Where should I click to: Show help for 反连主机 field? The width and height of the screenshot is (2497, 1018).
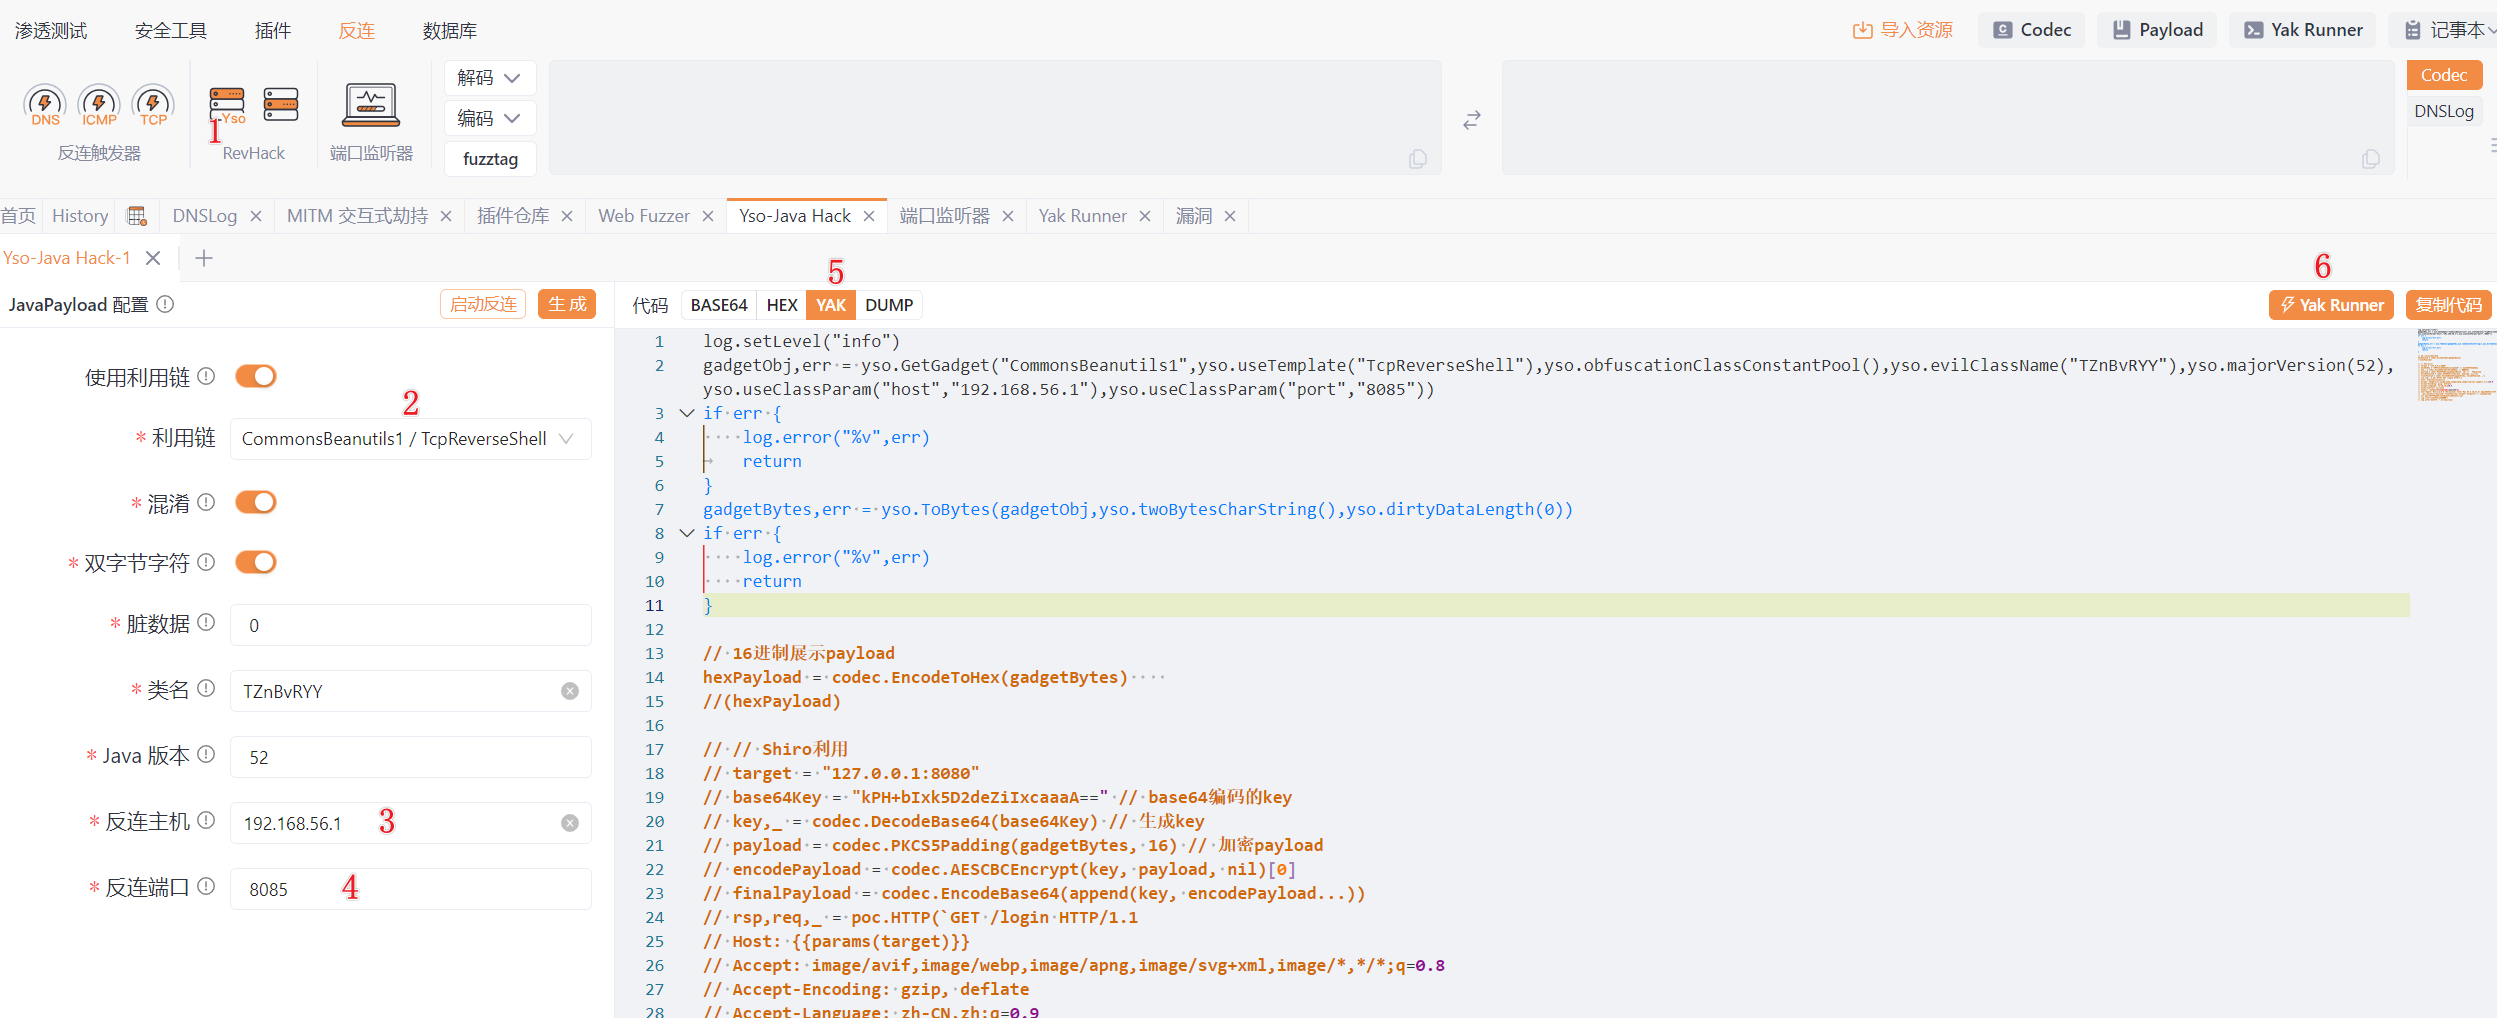(x=206, y=820)
